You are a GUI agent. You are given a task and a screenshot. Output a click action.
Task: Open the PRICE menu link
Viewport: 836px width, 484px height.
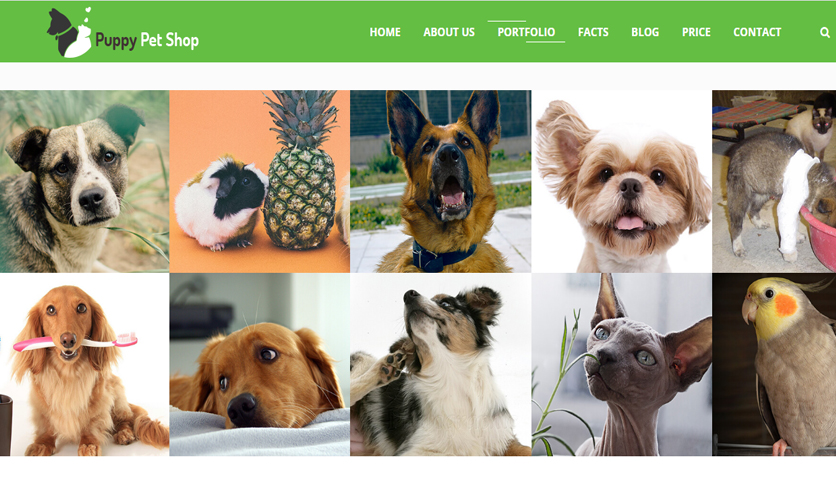point(696,32)
